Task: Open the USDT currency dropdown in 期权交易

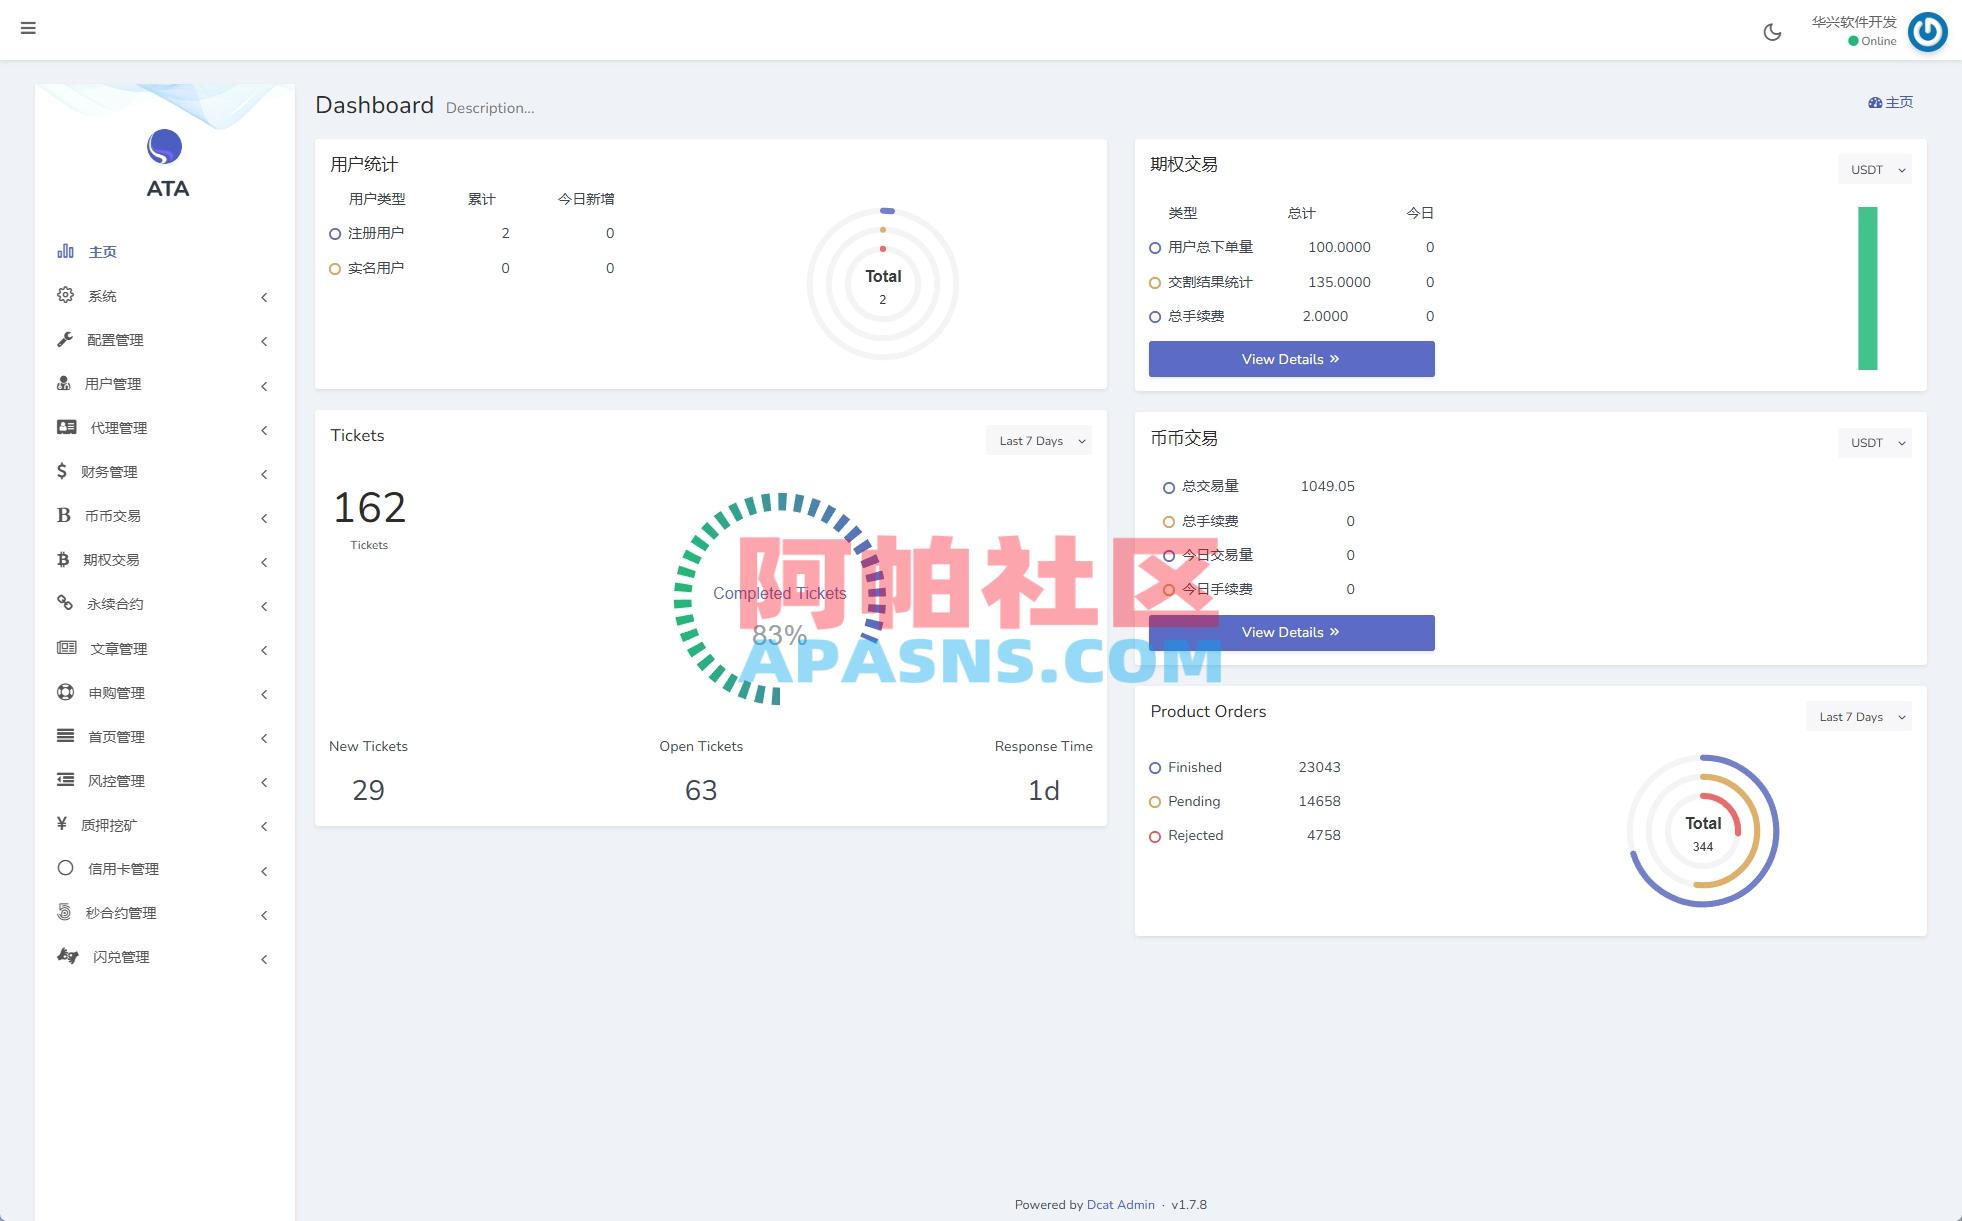Action: pyautogui.click(x=1875, y=169)
